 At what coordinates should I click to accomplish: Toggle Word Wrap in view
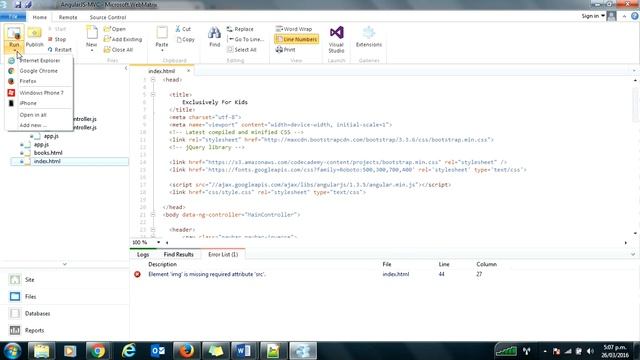[294, 29]
